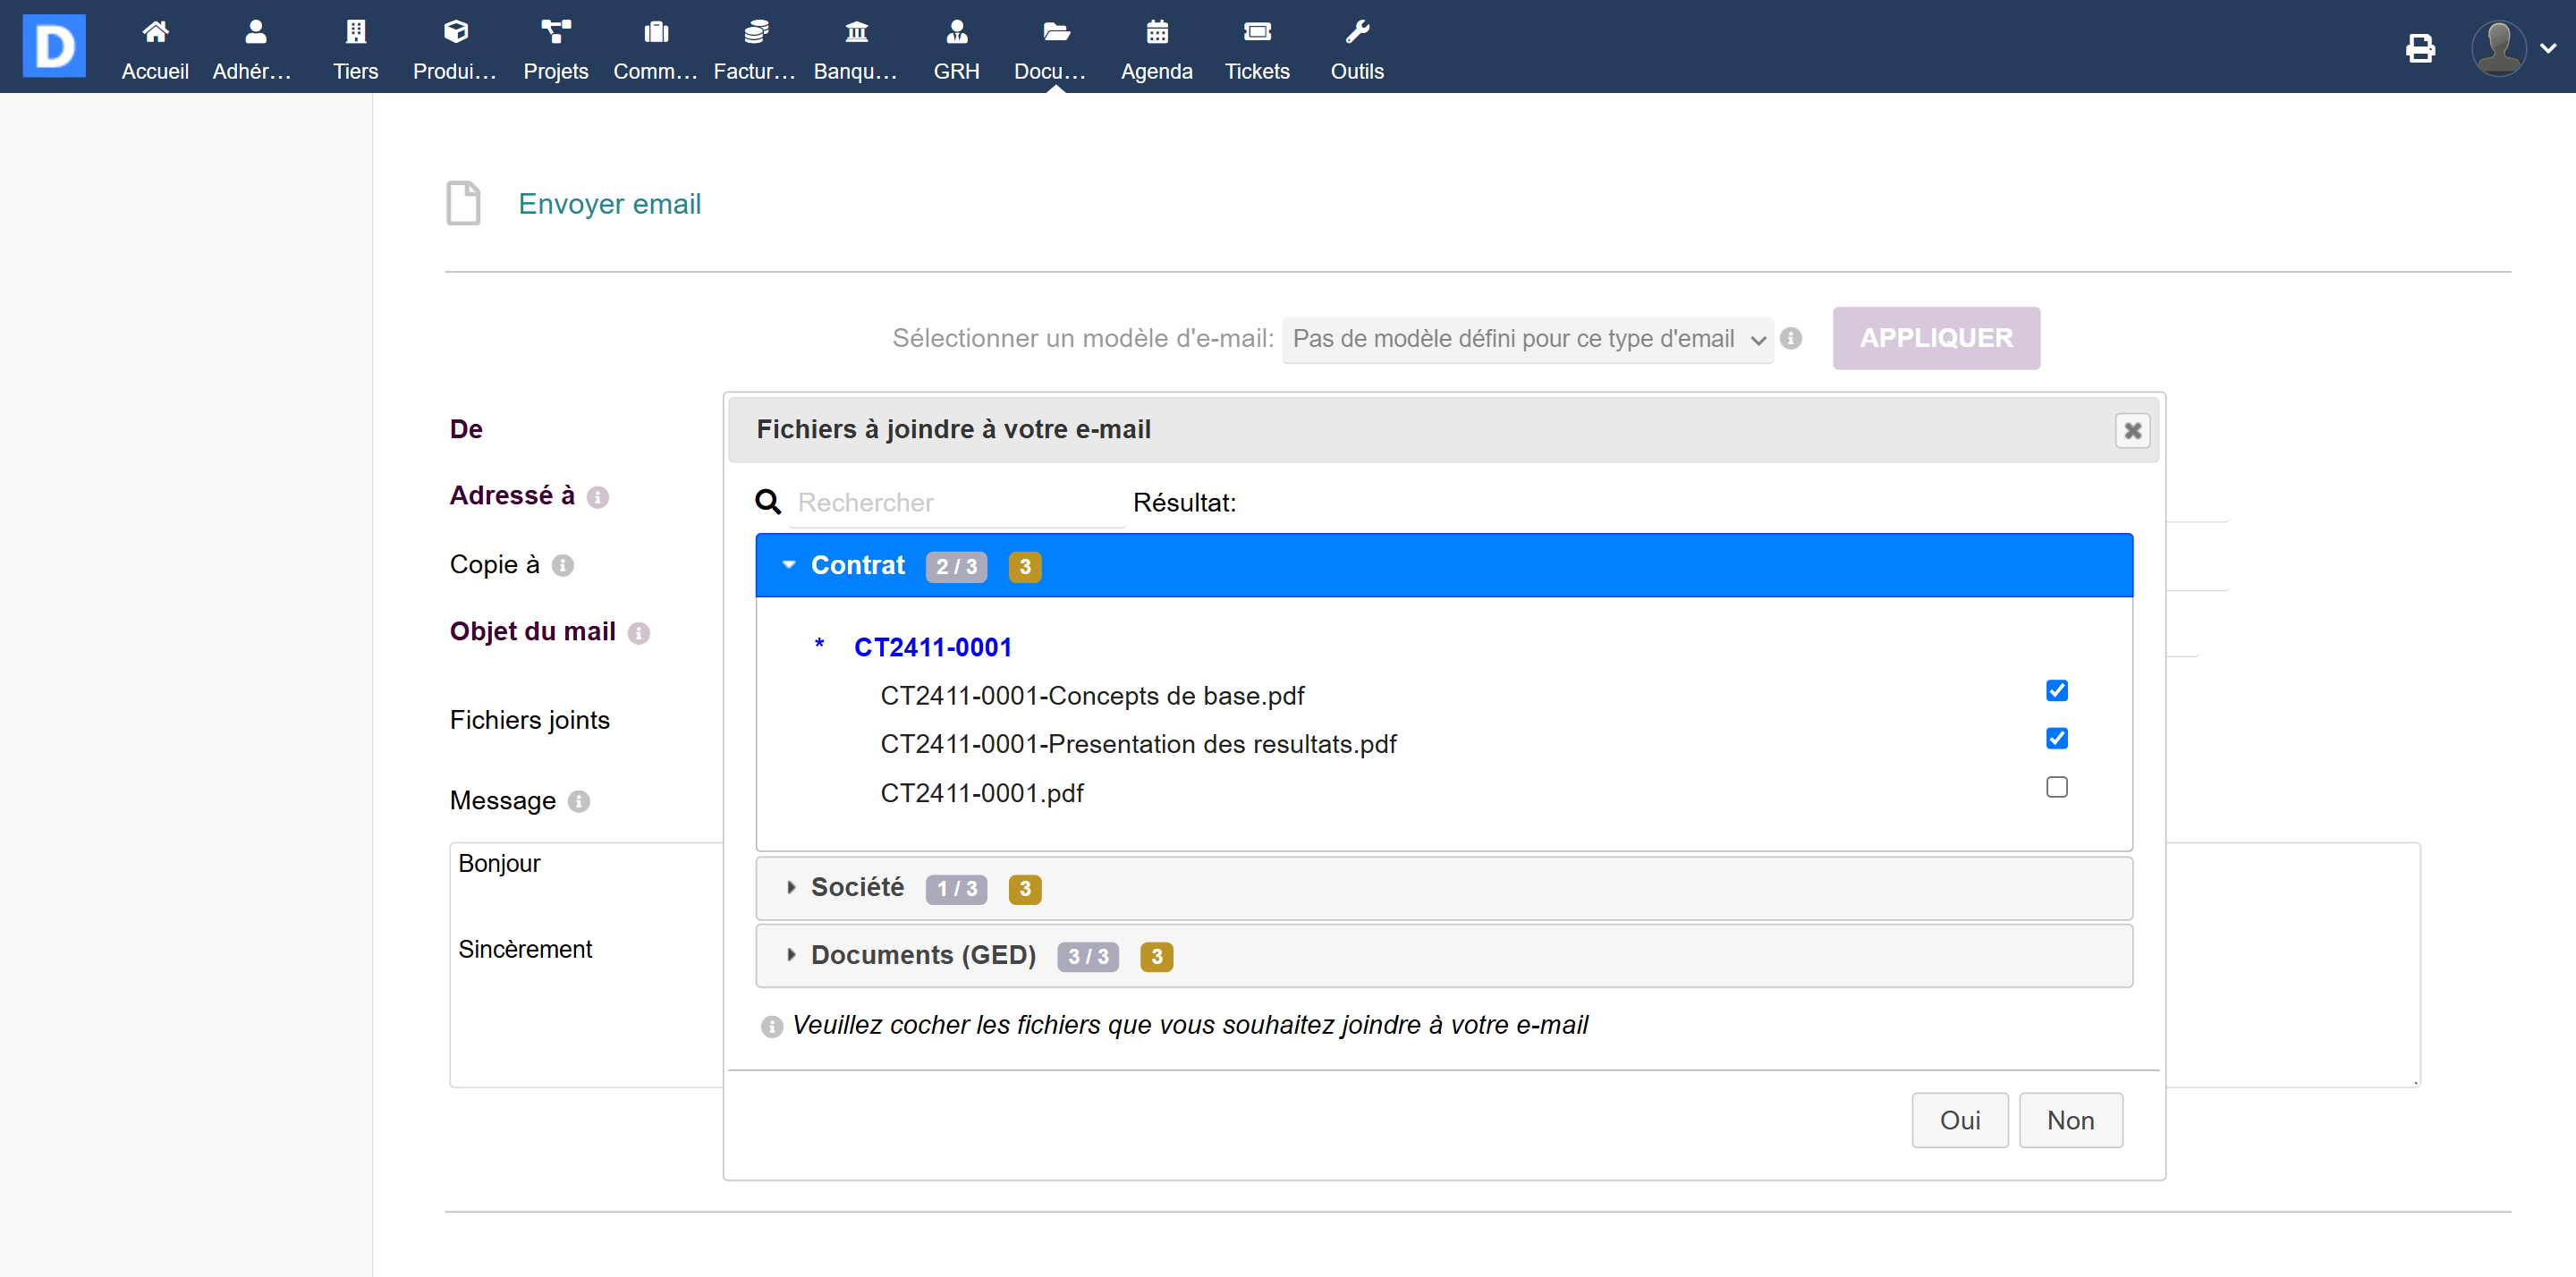Expand the Documents (GED) section

tap(922, 956)
